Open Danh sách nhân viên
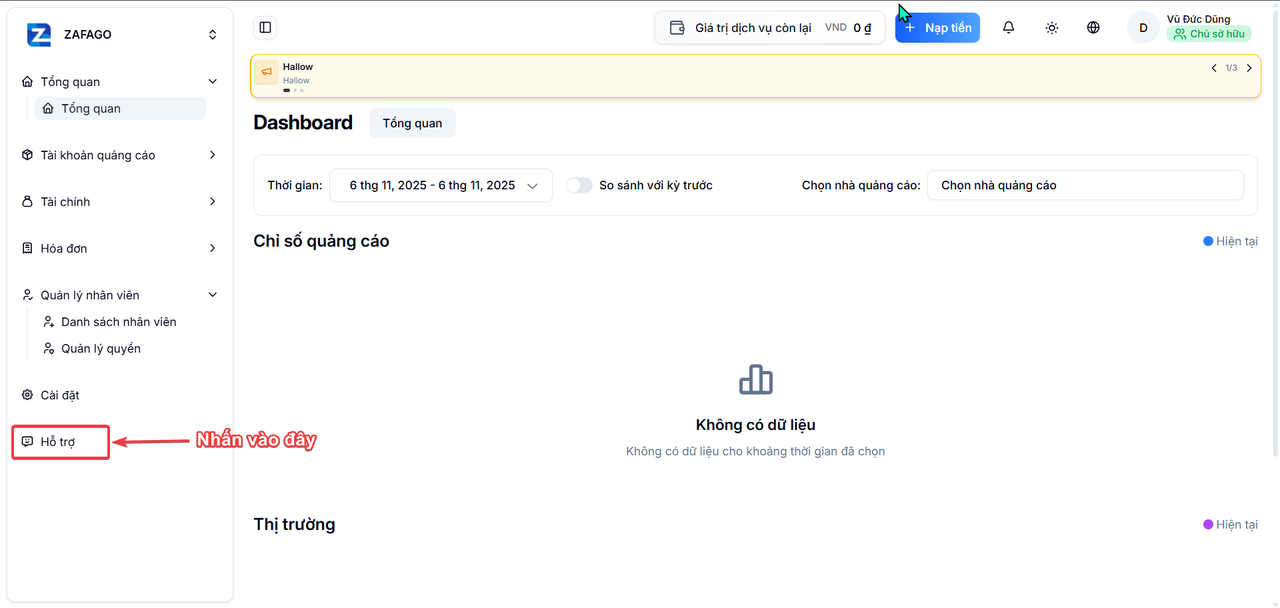Image resolution: width=1280 pixels, height=608 pixels. [119, 322]
